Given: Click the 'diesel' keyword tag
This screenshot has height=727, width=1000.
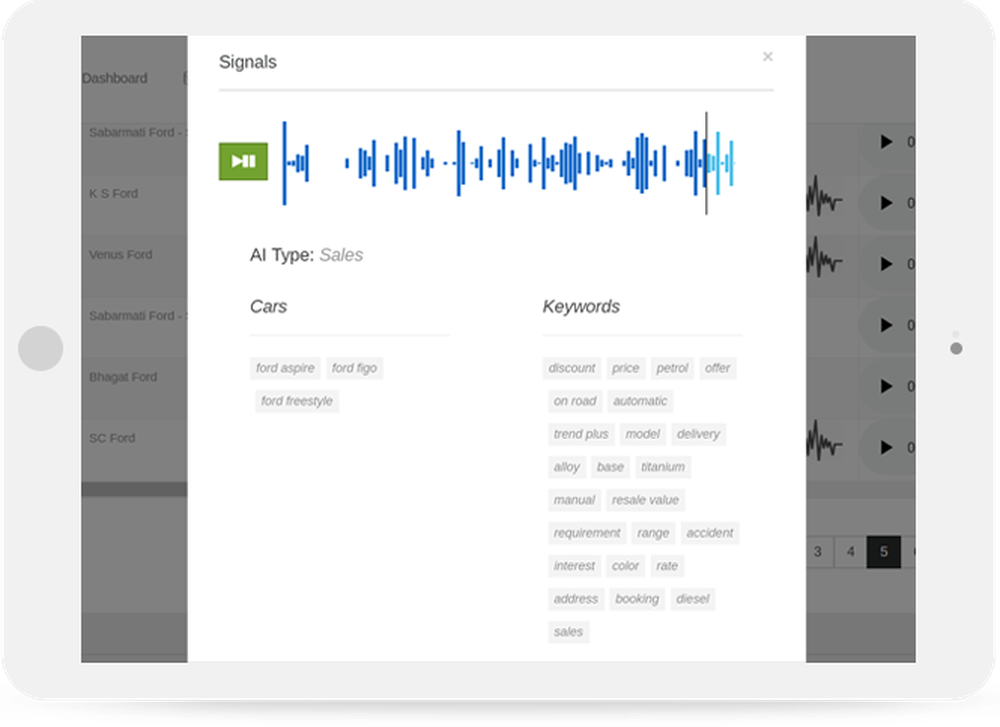Looking at the screenshot, I should point(693,600).
